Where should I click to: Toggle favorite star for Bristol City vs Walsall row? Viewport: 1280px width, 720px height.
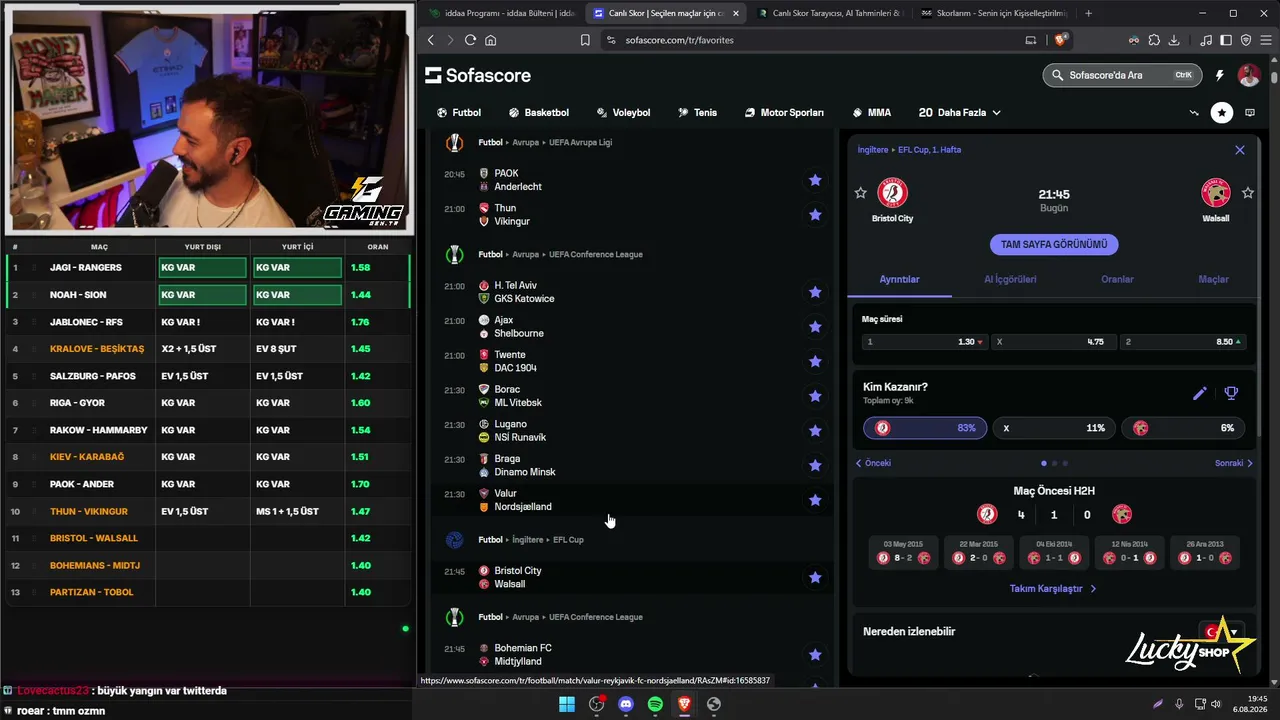(x=815, y=577)
